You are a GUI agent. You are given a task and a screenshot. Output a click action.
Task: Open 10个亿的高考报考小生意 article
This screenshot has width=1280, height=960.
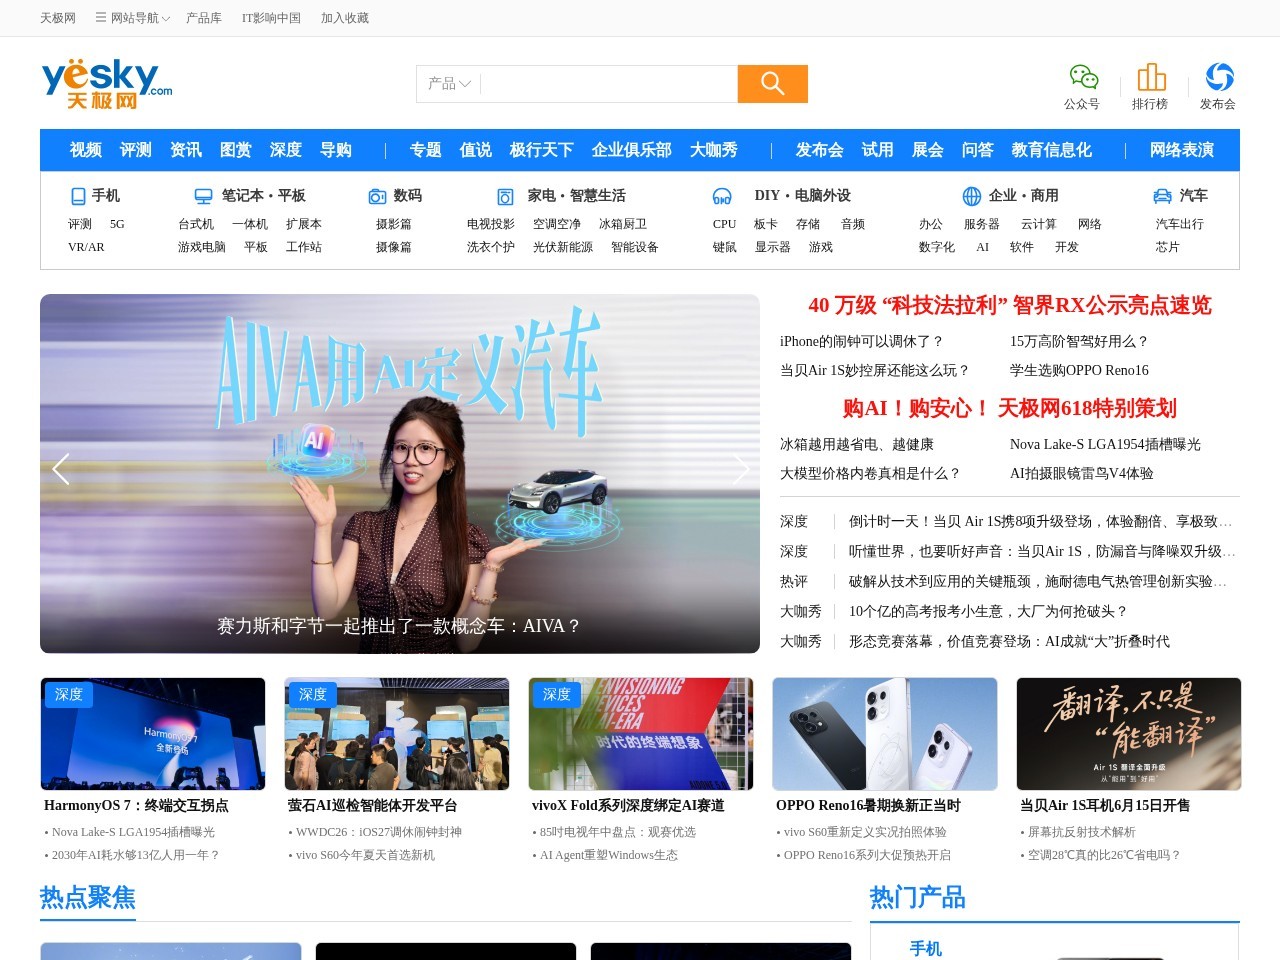[x=988, y=612]
